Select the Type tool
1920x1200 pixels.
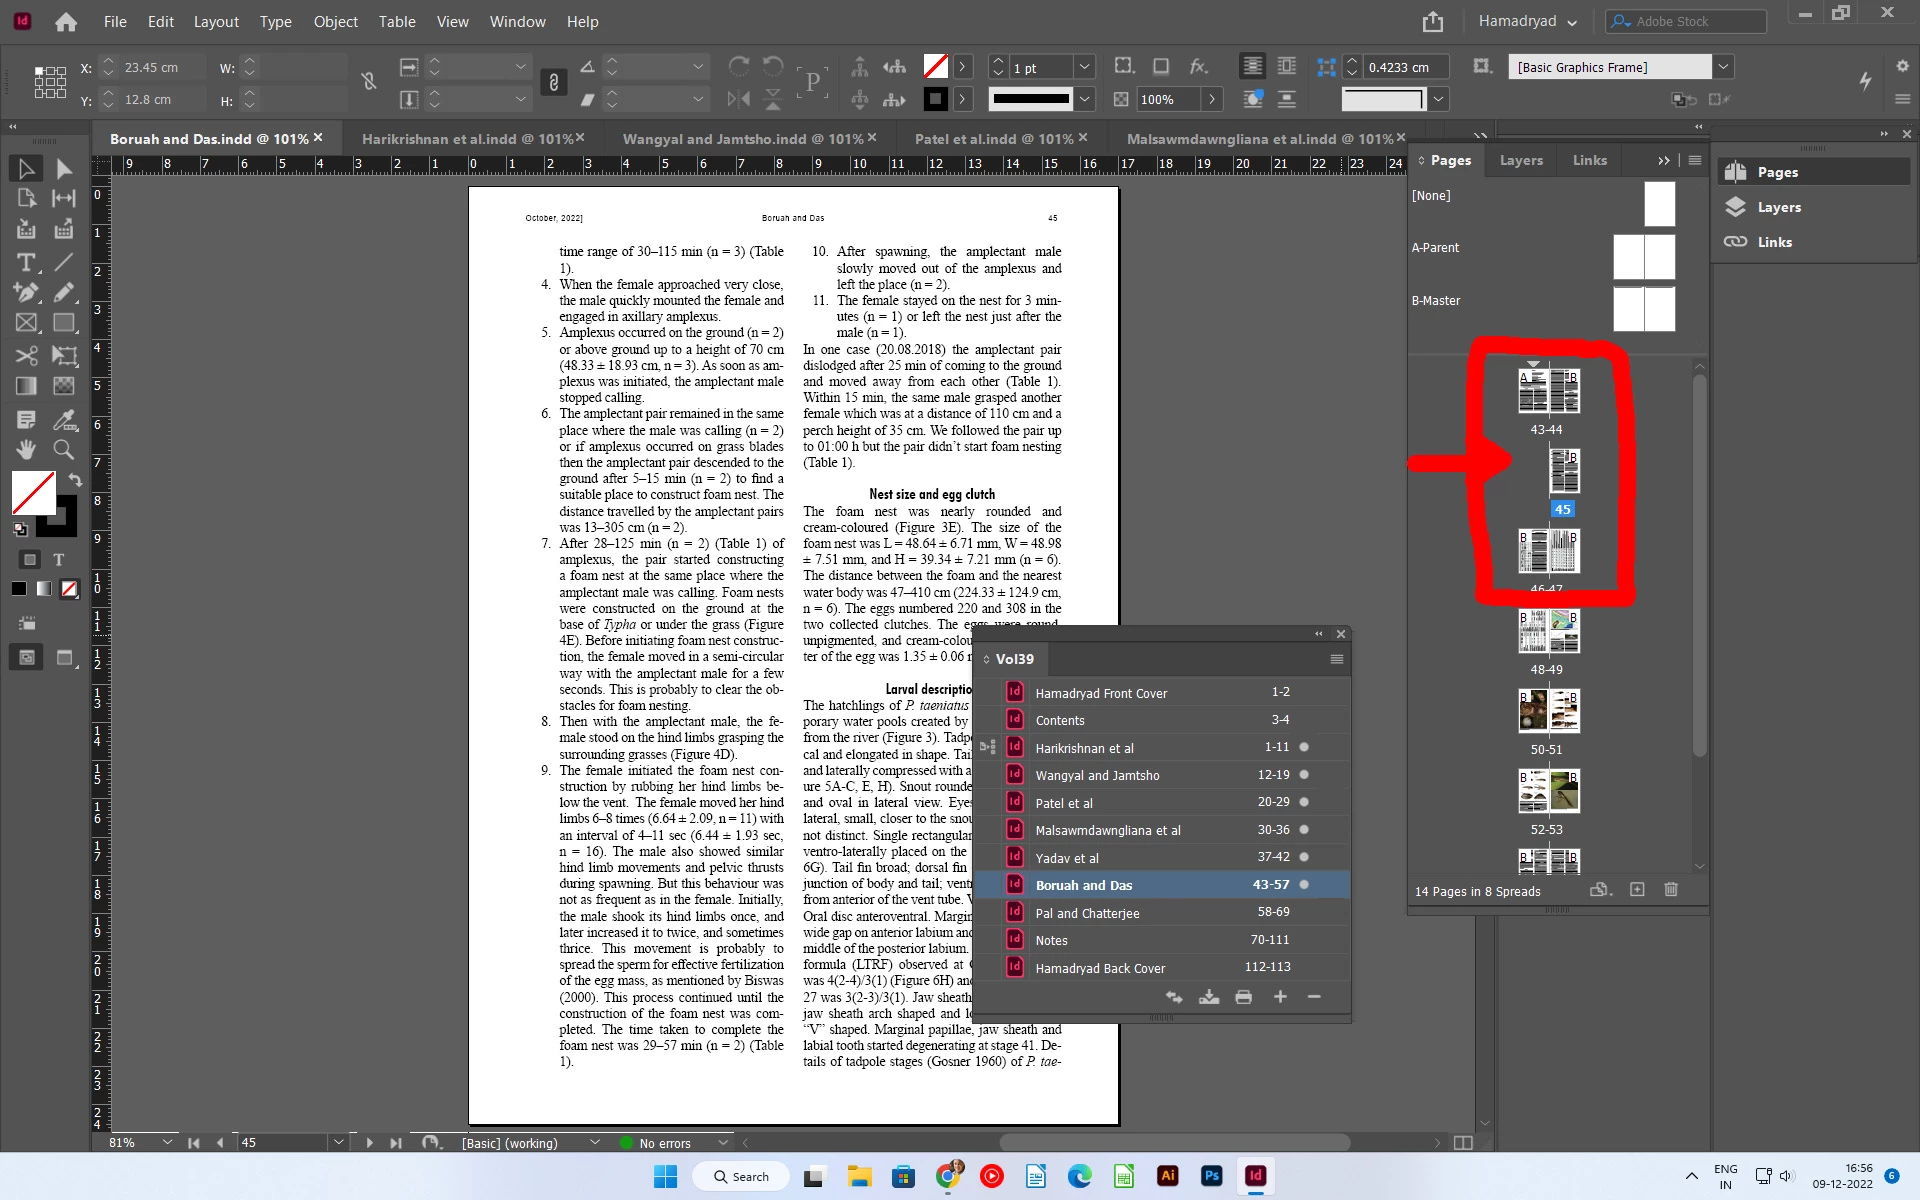25,262
